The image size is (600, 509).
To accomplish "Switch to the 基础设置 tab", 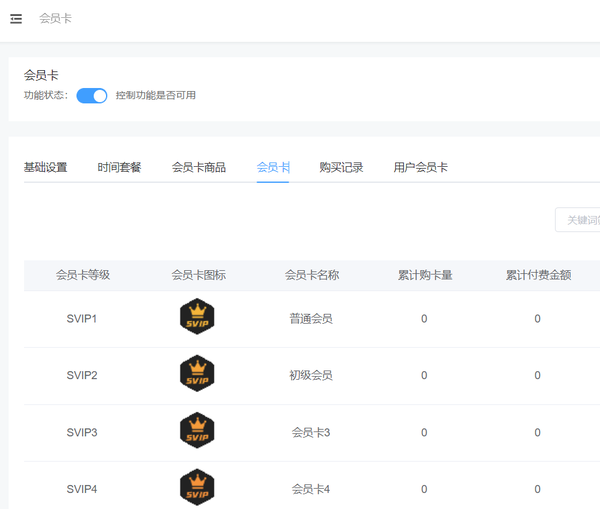I will tap(46, 167).
